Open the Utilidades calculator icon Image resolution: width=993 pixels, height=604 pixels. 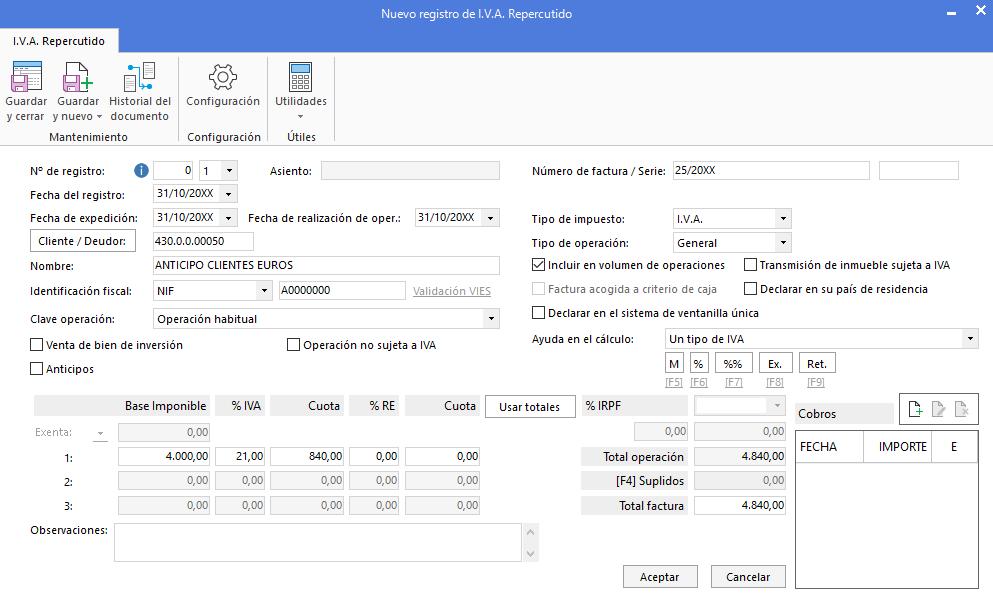pyautogui.click(x=300, y=77)
